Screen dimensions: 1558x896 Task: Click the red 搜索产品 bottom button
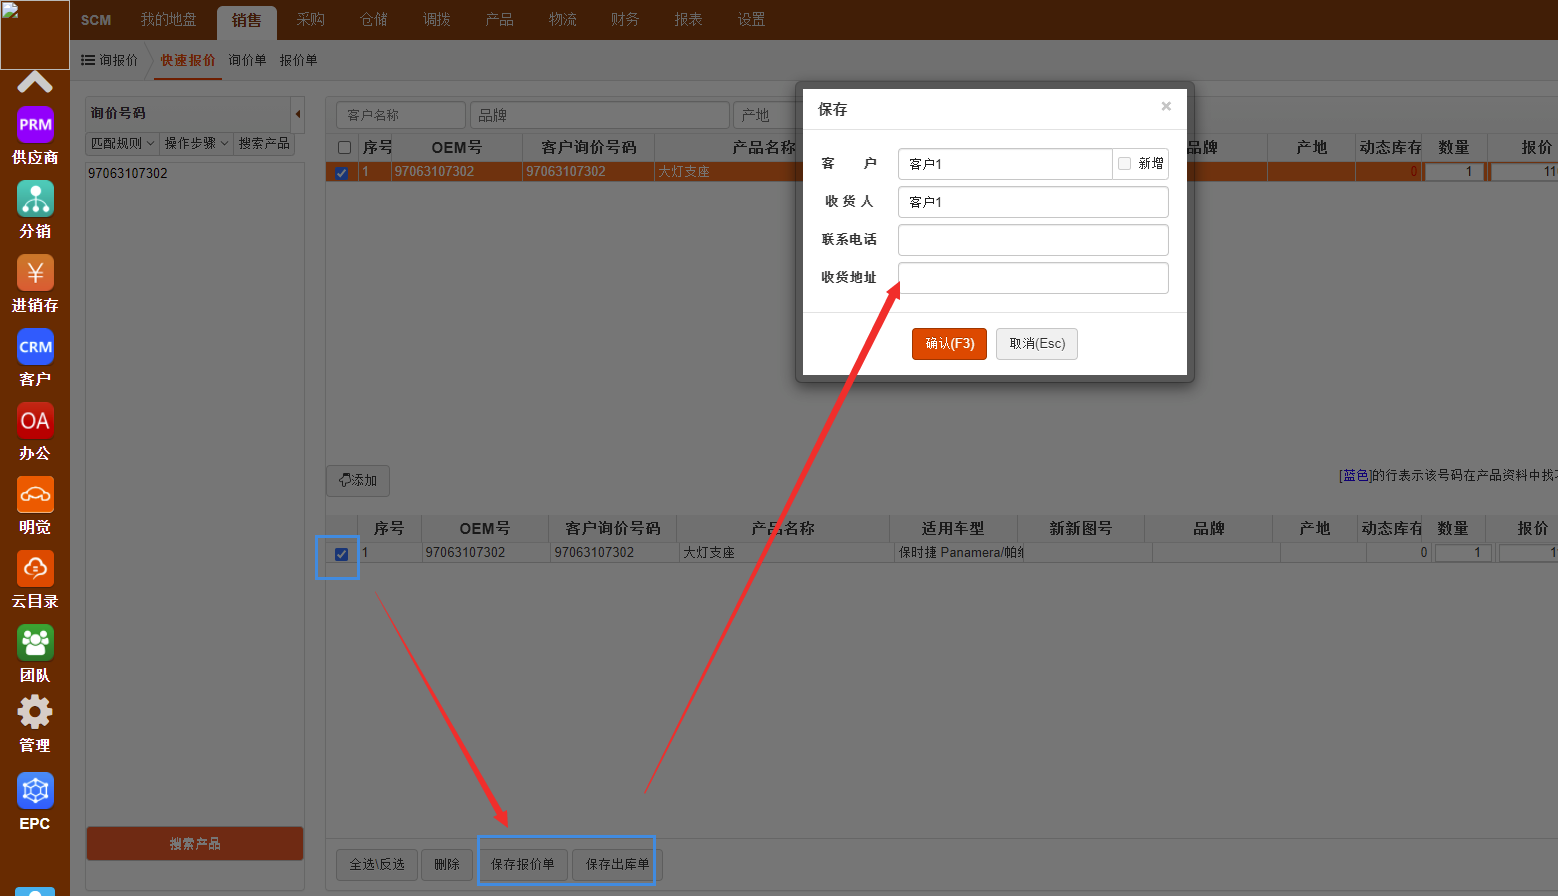point(195,844)
